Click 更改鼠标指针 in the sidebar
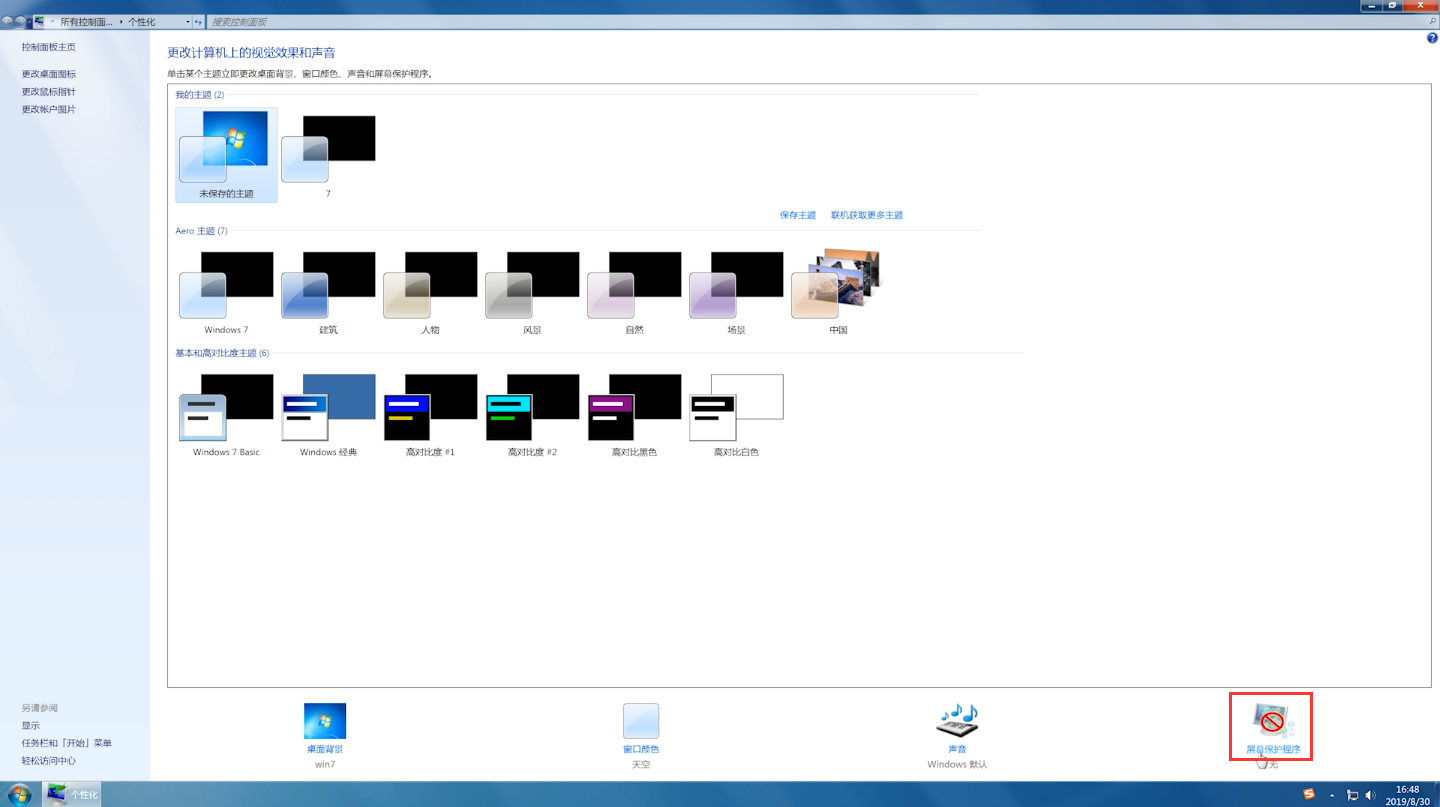1440x807 pixels. click(x=49, y=92)
